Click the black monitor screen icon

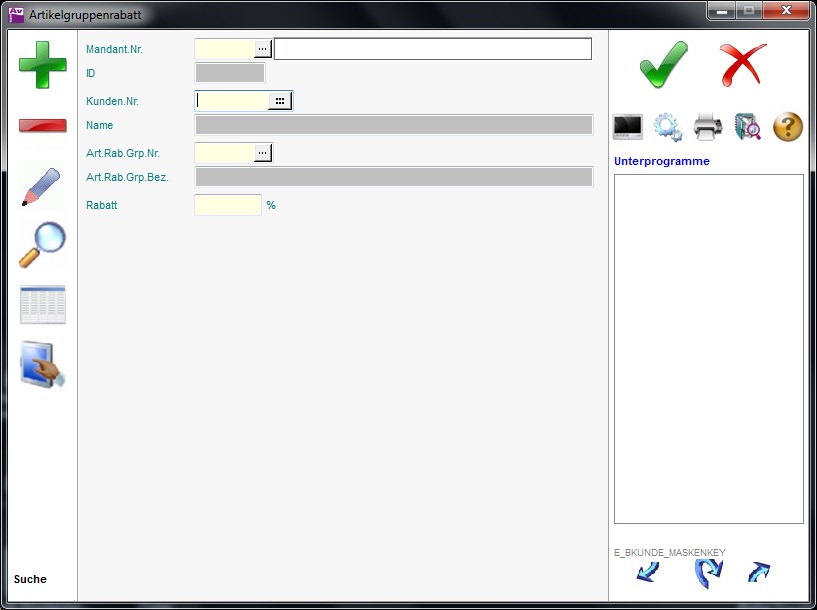click(x=628, y=127)
